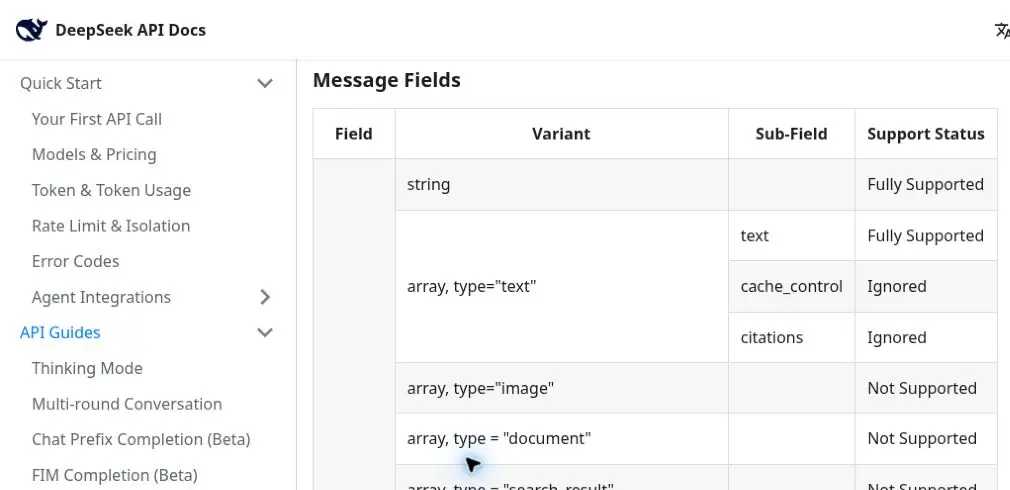The width and height of the screenshot is (1010, 490).
Task: Click the Field column header
Action: point(354,134)
